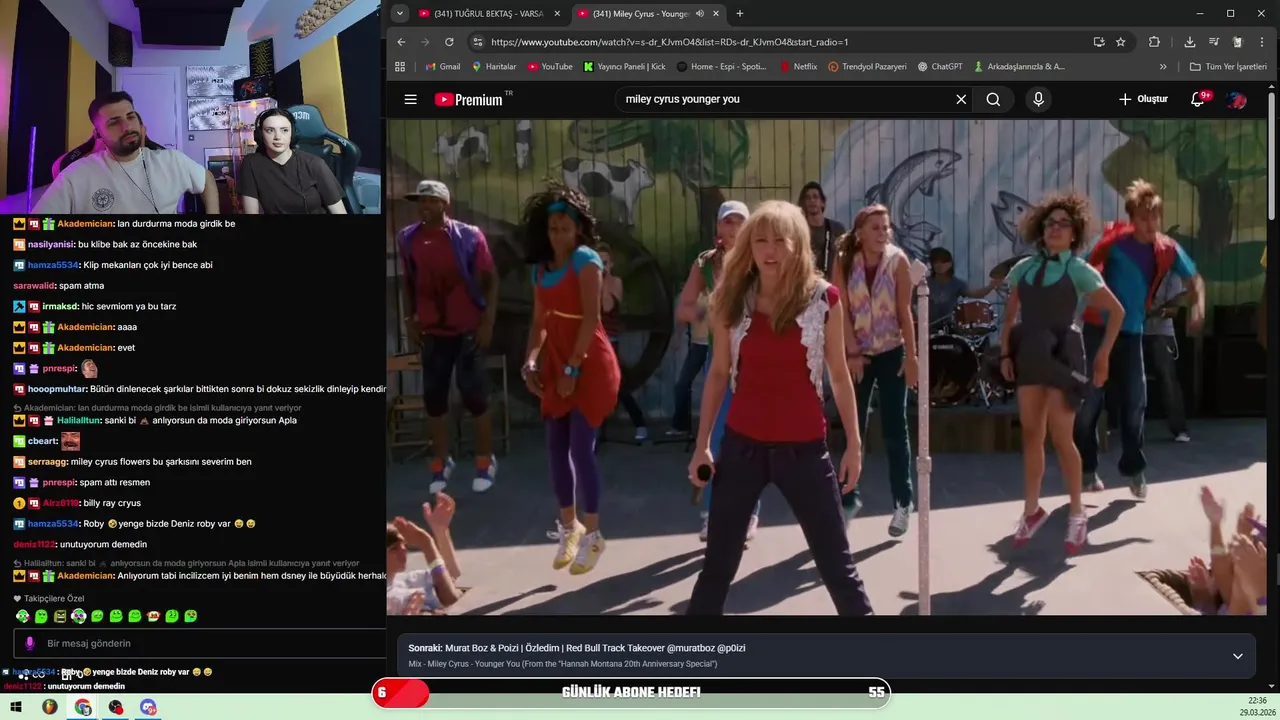Click the browser forward arrow
Screen dimensions: 1280x720
[425, 42]
